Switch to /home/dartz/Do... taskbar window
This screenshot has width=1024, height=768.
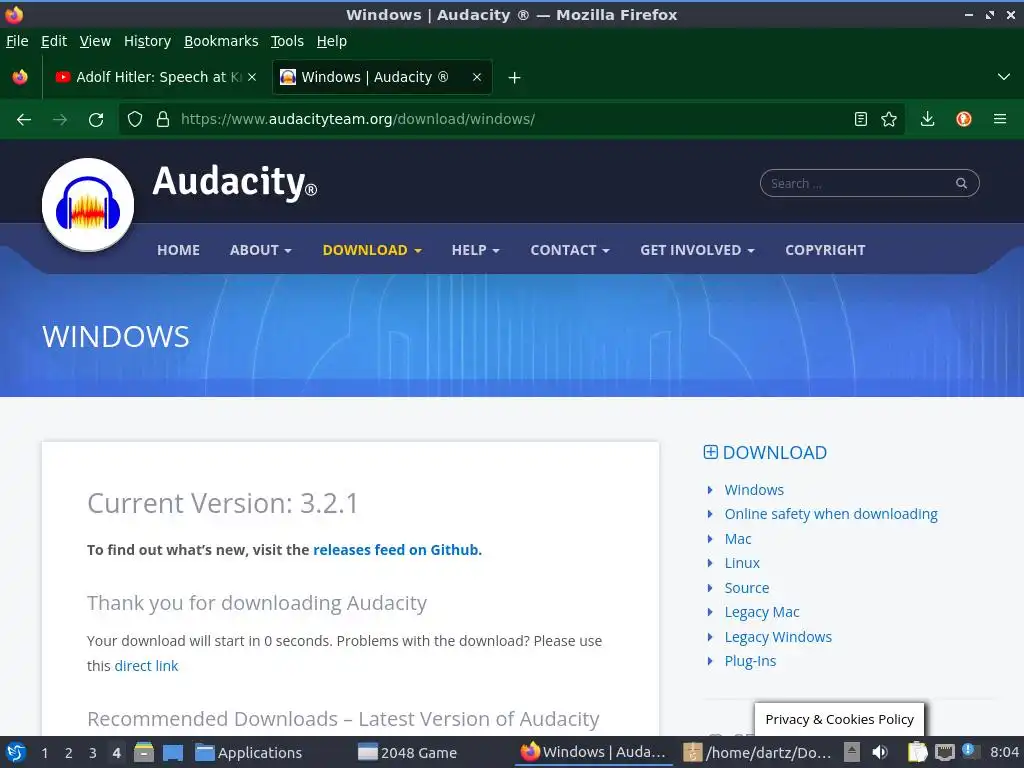(x=758, y=752)
